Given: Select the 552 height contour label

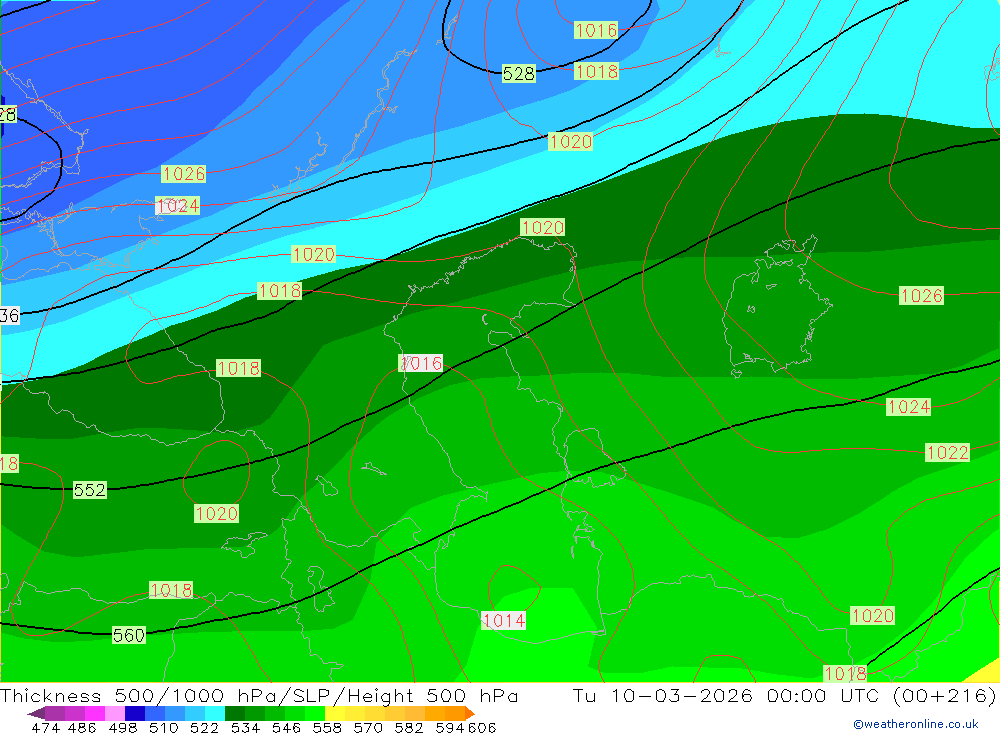Looking at the screenshot, I should pyautogui.click(x=89, y=490).
